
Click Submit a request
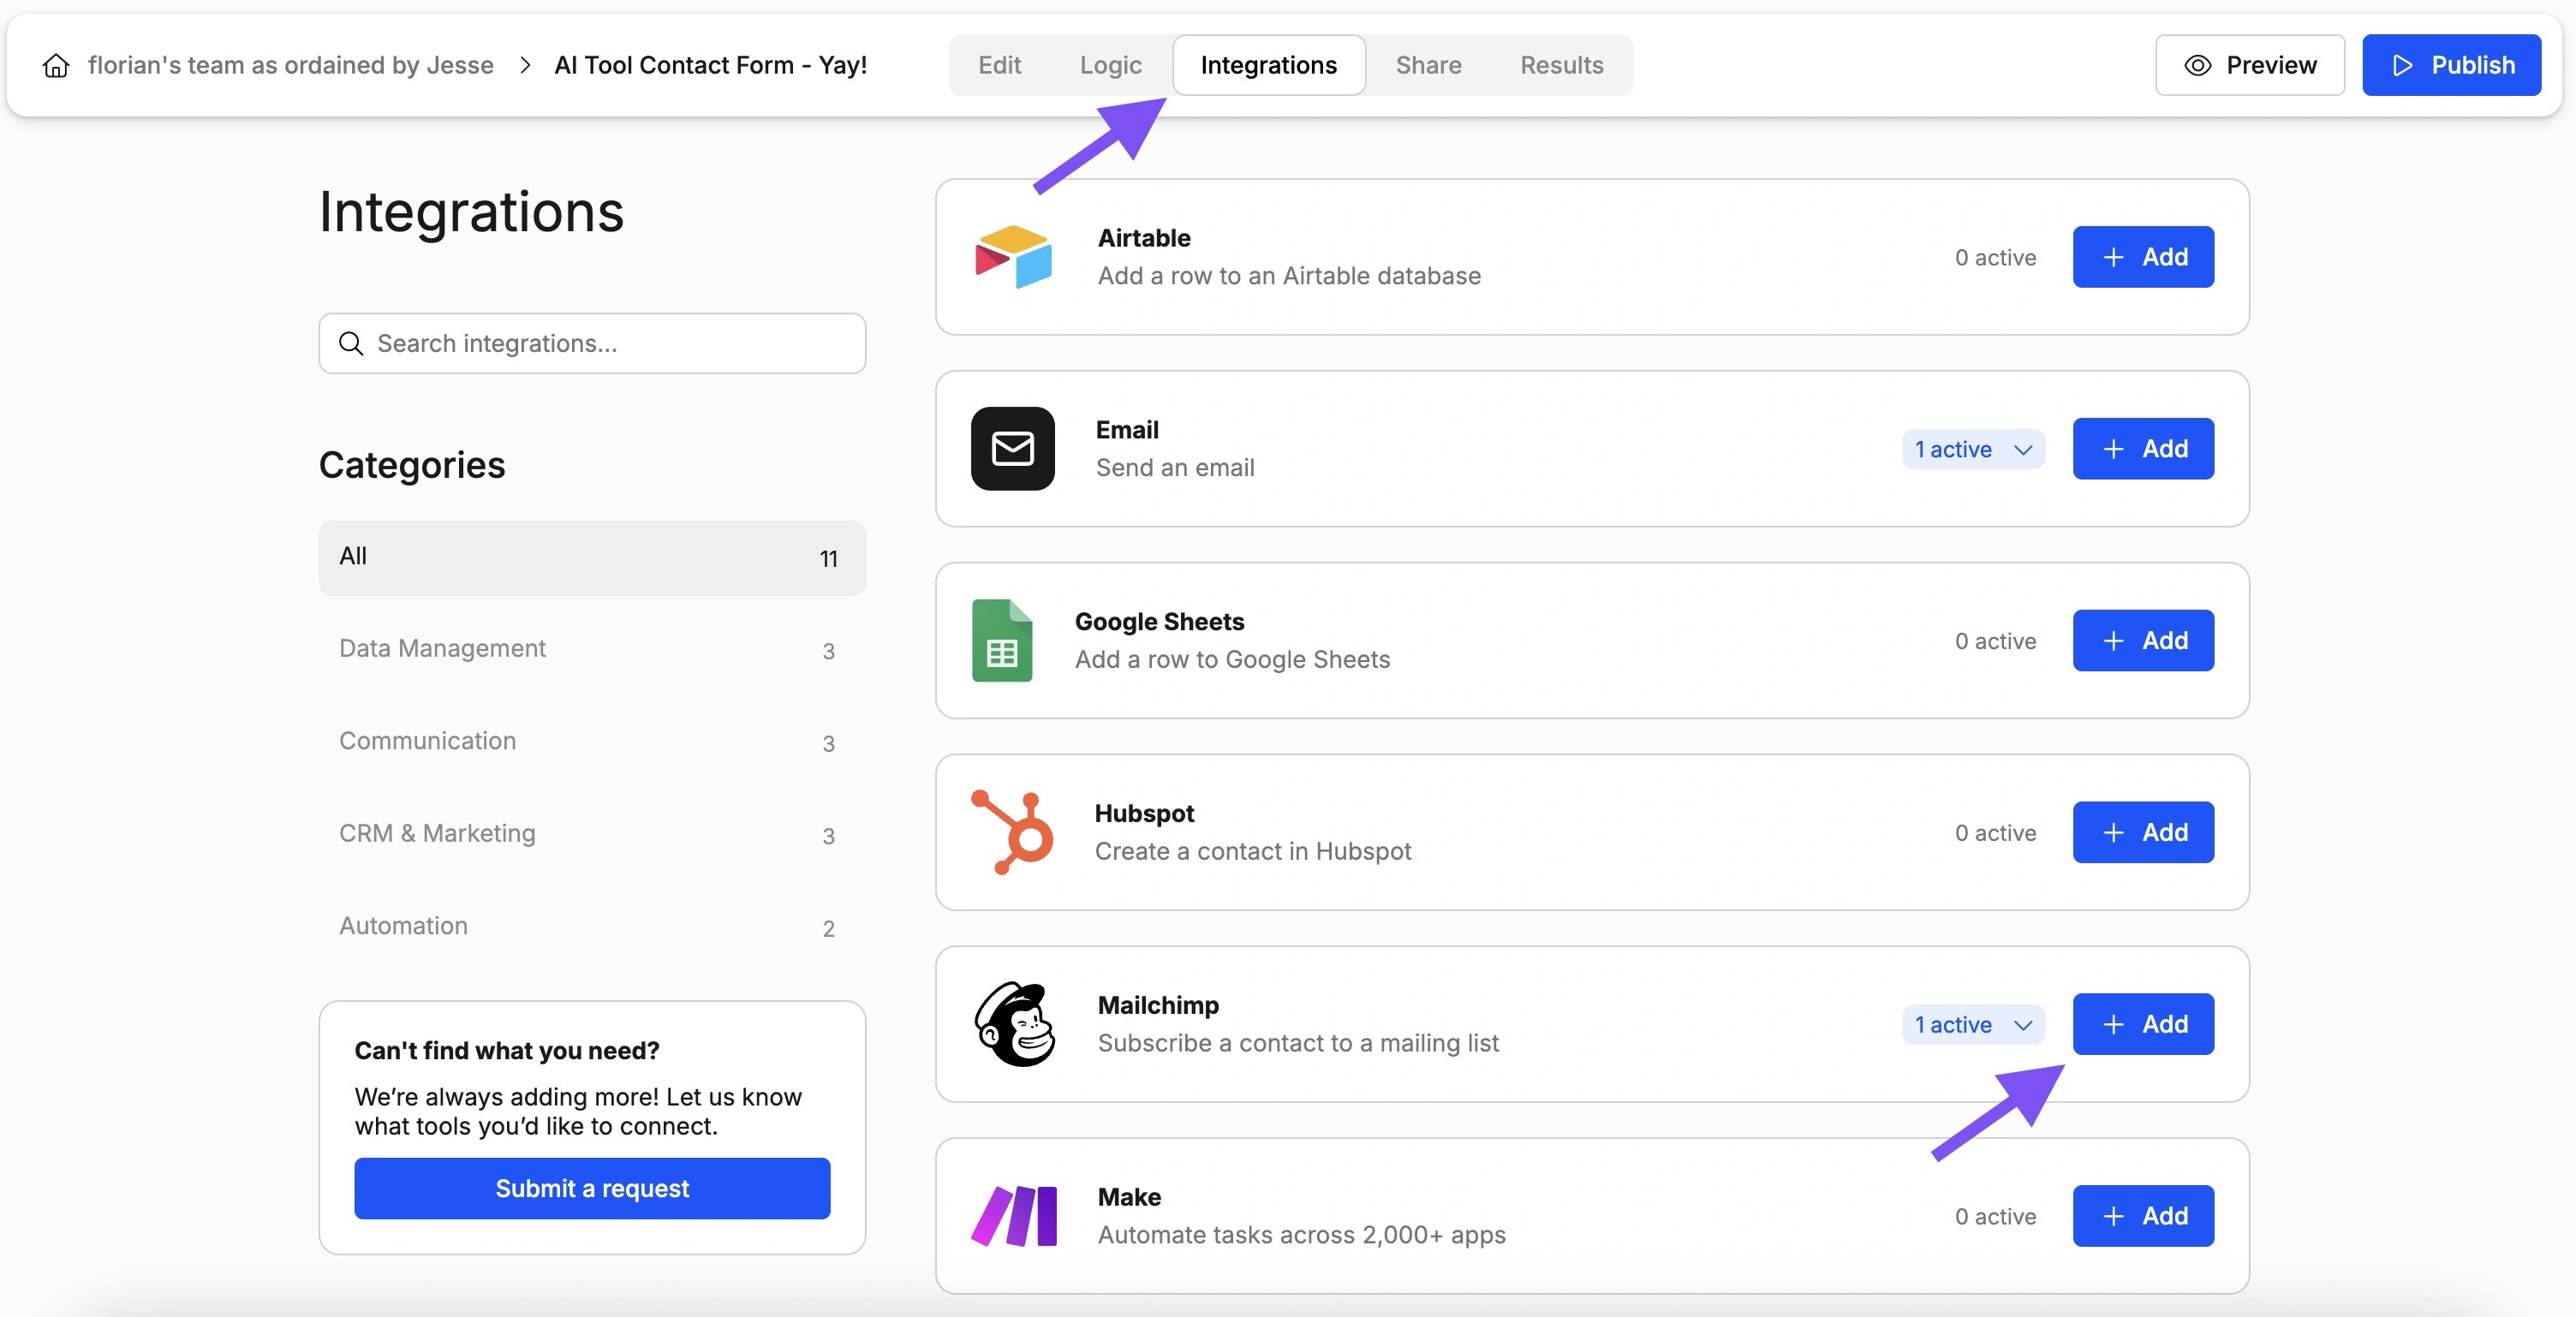click(x=592, y=1188)
